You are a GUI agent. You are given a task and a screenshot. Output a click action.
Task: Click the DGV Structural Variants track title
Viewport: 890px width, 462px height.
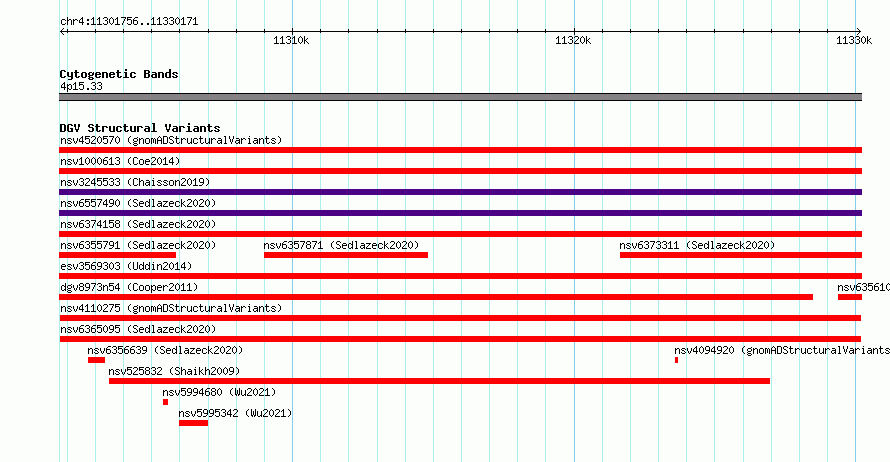(140, 128)
